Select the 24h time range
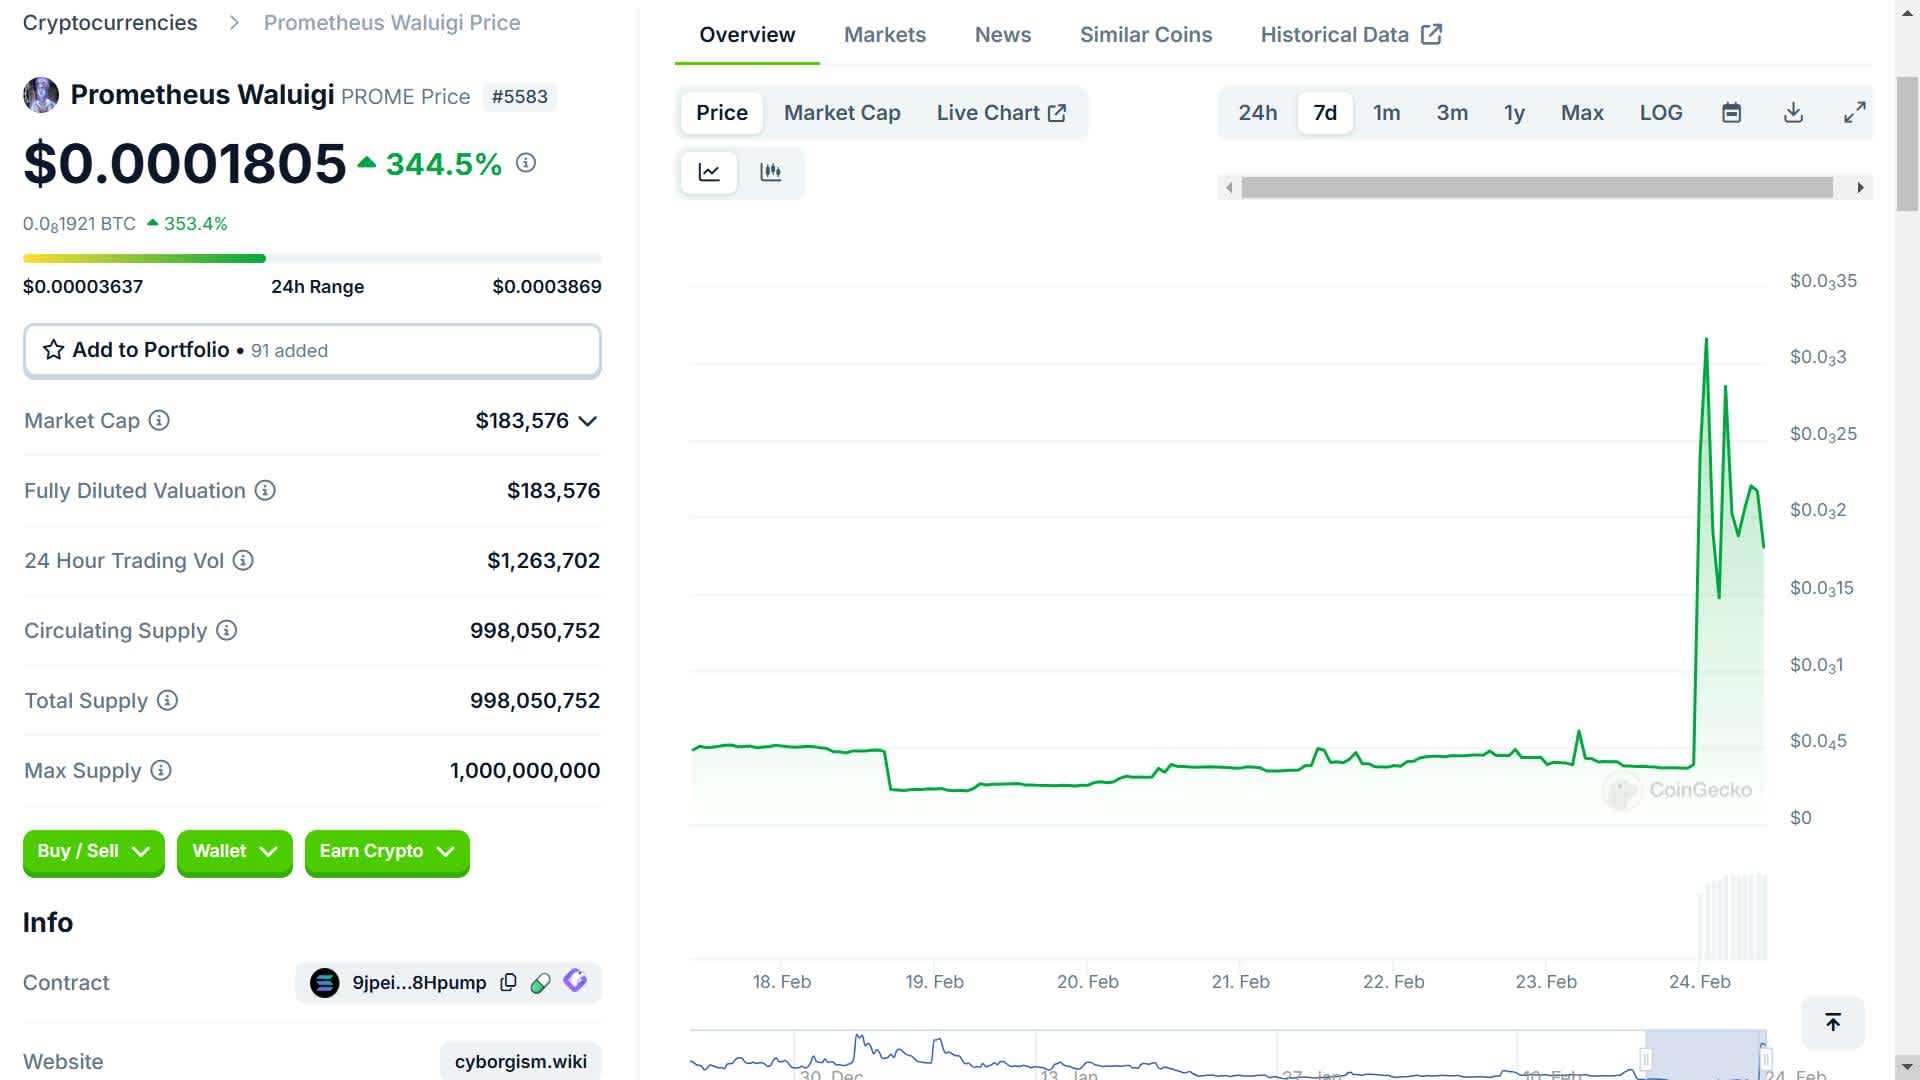1920x1080 pixels. [x=1257, y=113]
